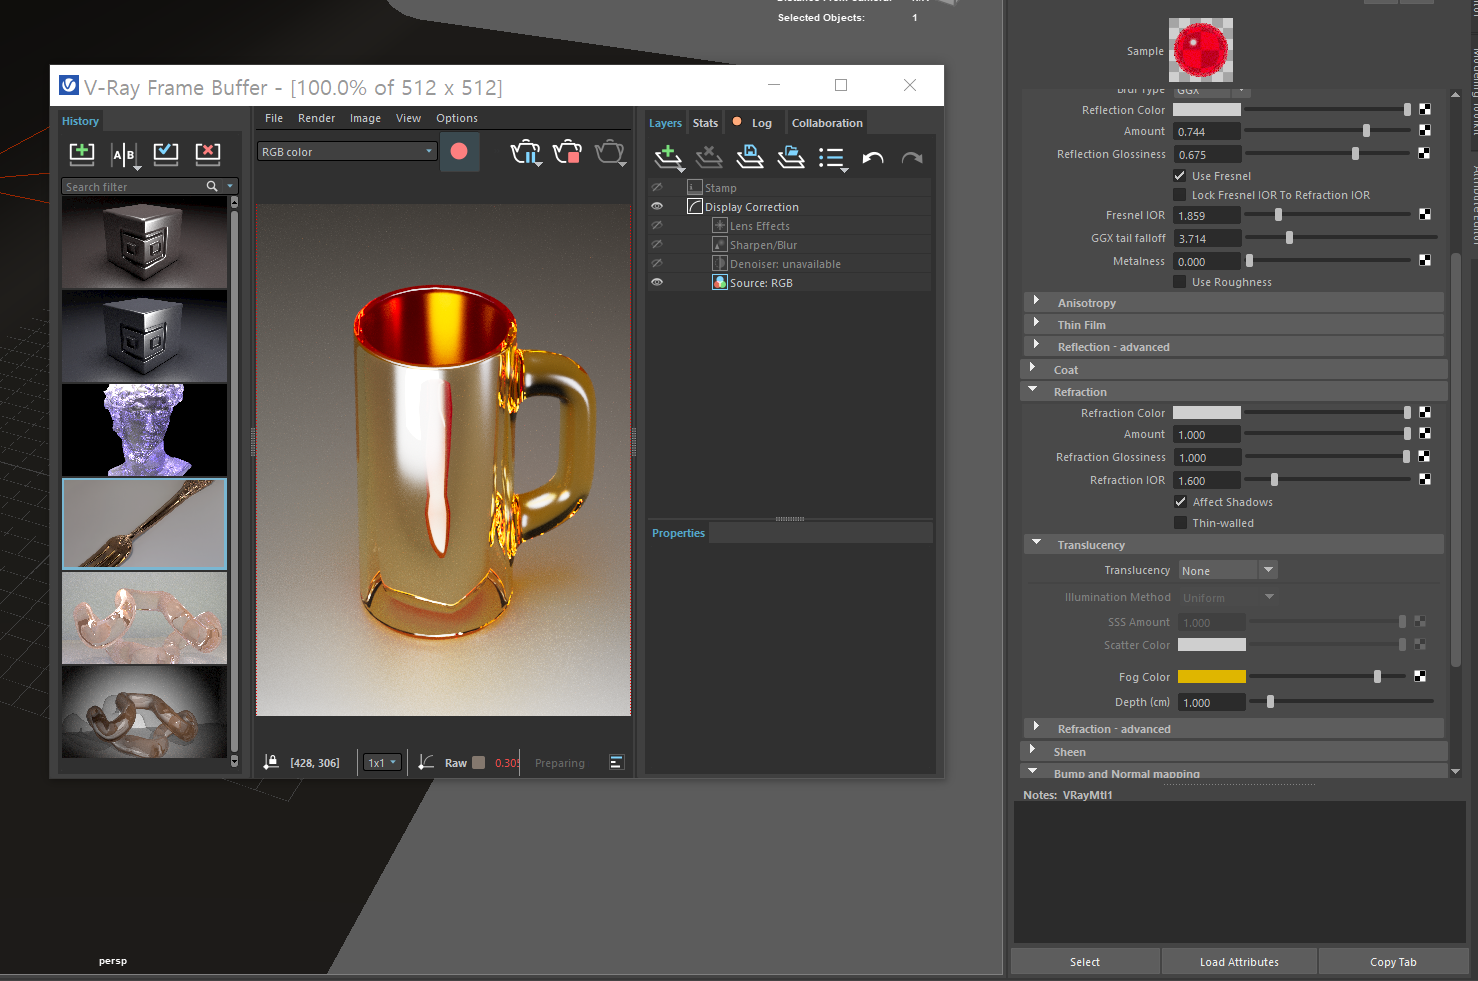This screenshot has width=1478, height=981.
Task: Open the A|B compare history icon
Action: pos(124,154)
